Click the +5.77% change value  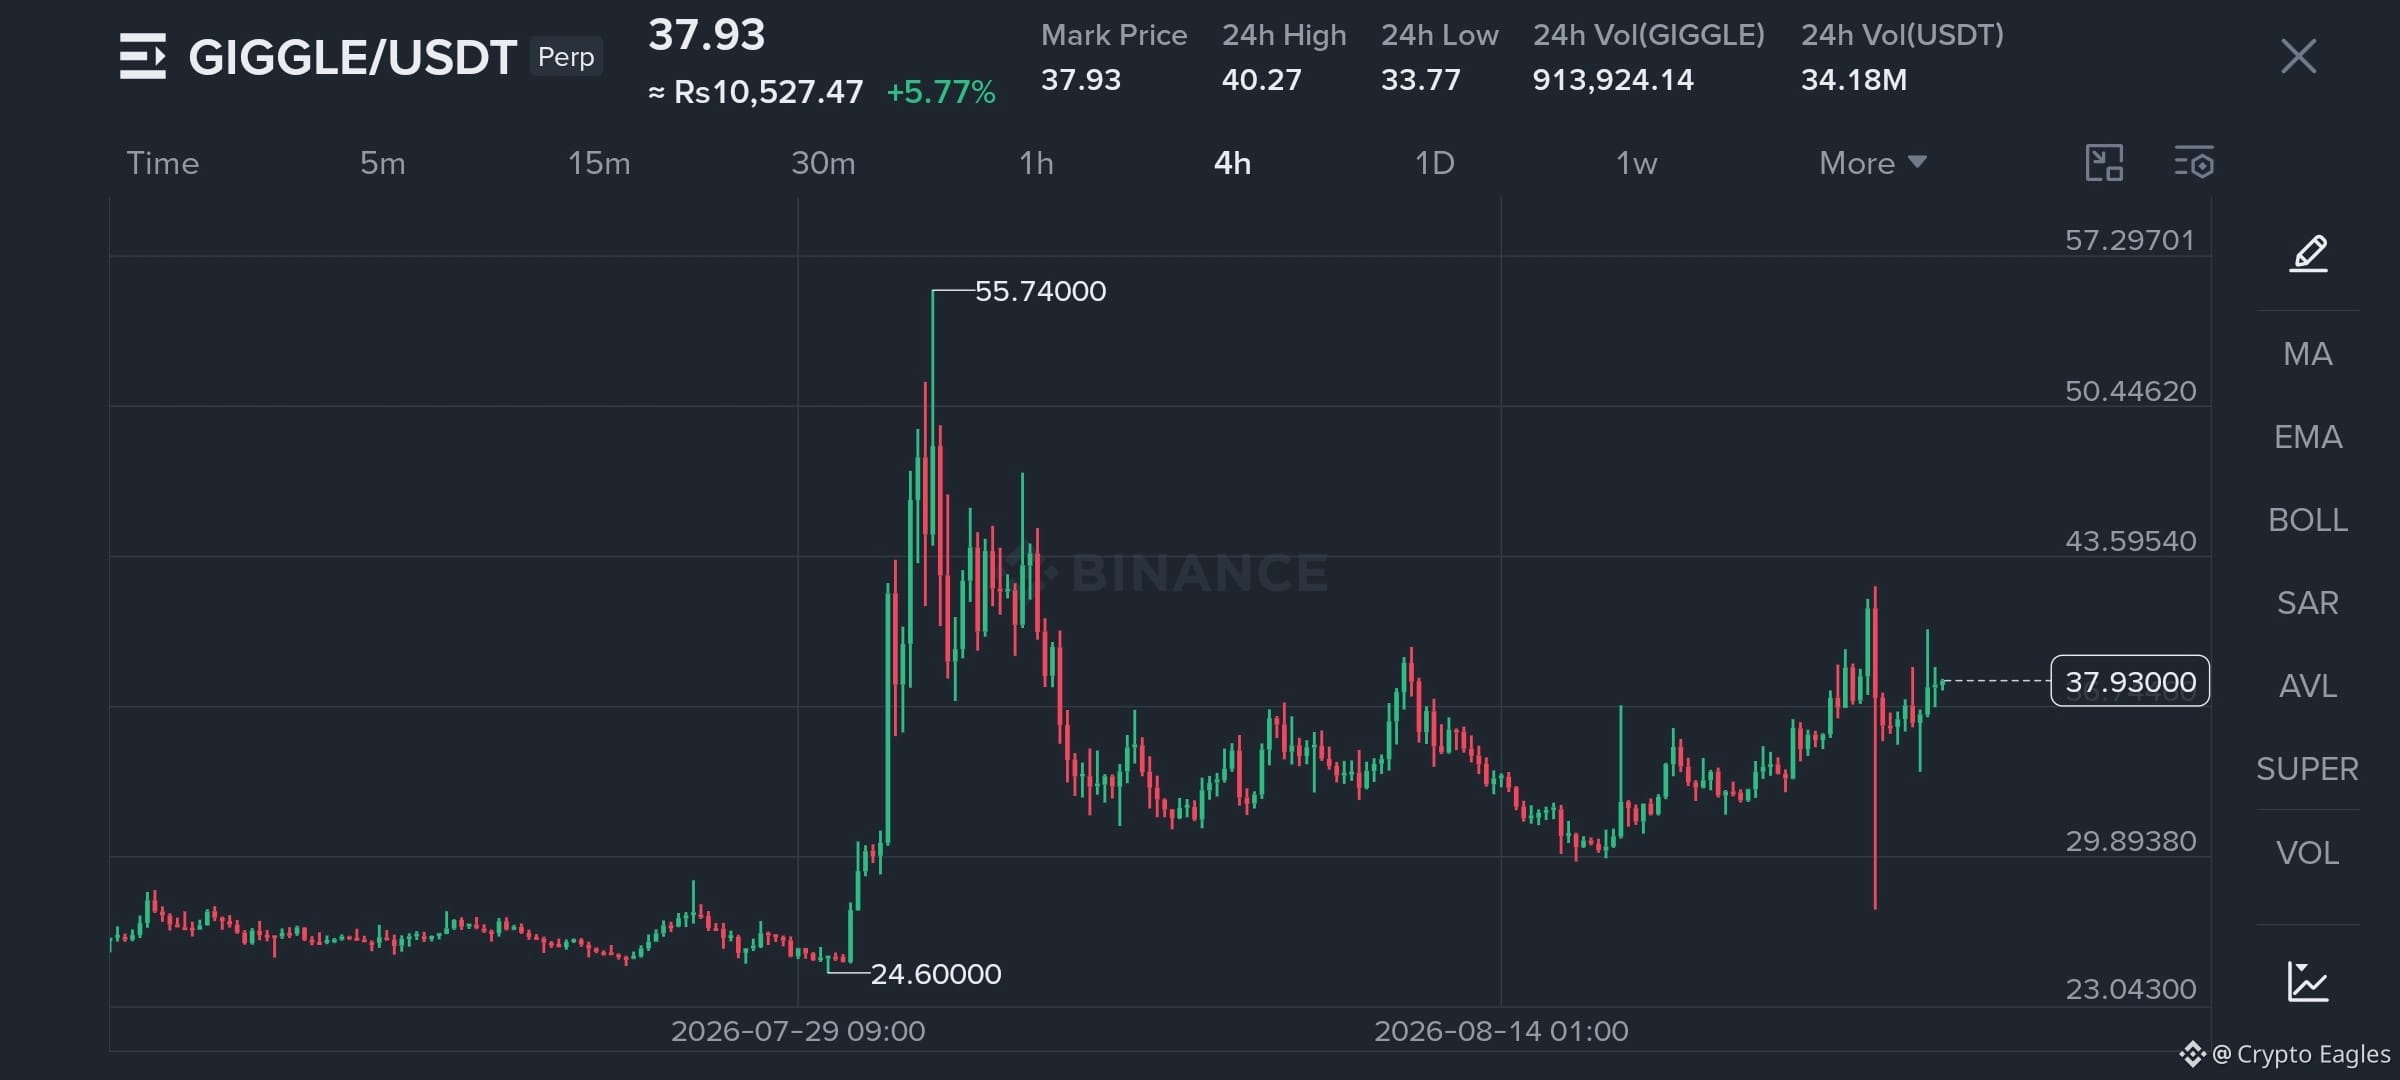click(941, 93)
